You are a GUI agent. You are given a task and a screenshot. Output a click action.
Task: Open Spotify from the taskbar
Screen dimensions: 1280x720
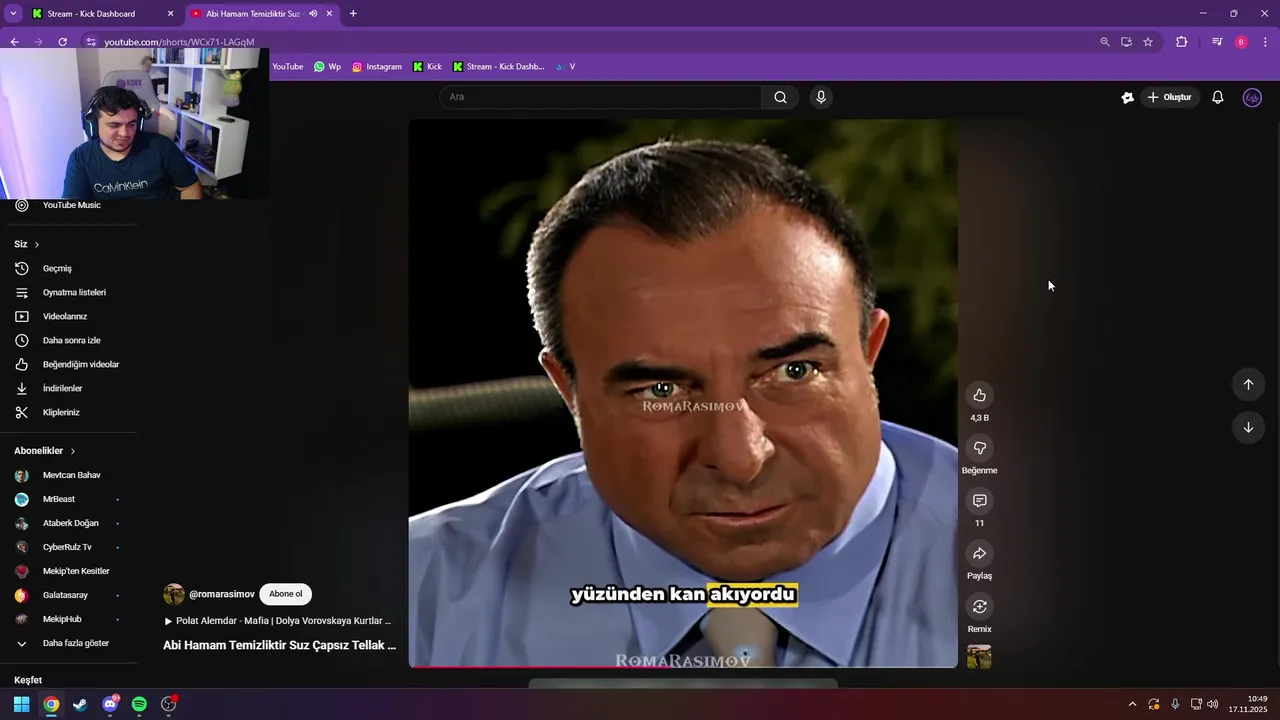(x=139, y=704)
